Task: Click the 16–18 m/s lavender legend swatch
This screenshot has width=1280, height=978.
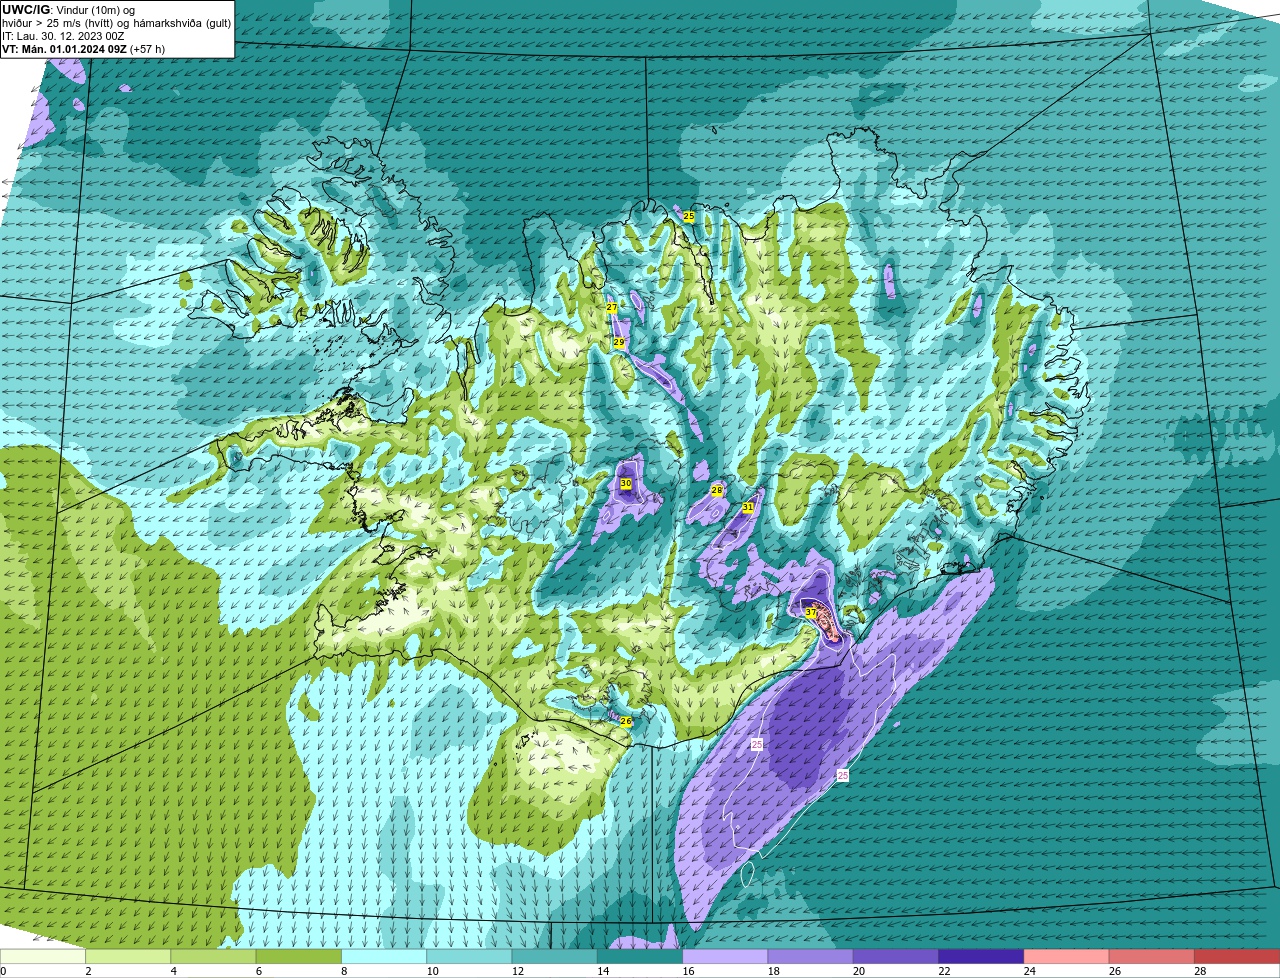Action: (725, 956)
